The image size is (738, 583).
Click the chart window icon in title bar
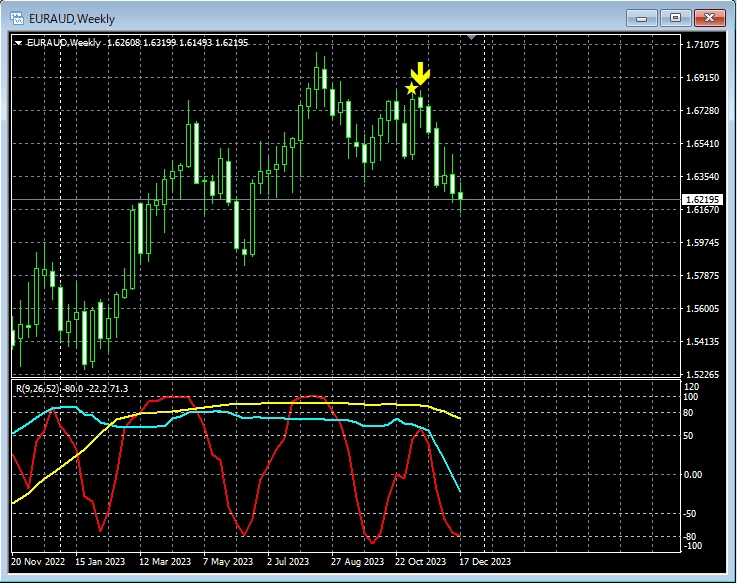17,18
